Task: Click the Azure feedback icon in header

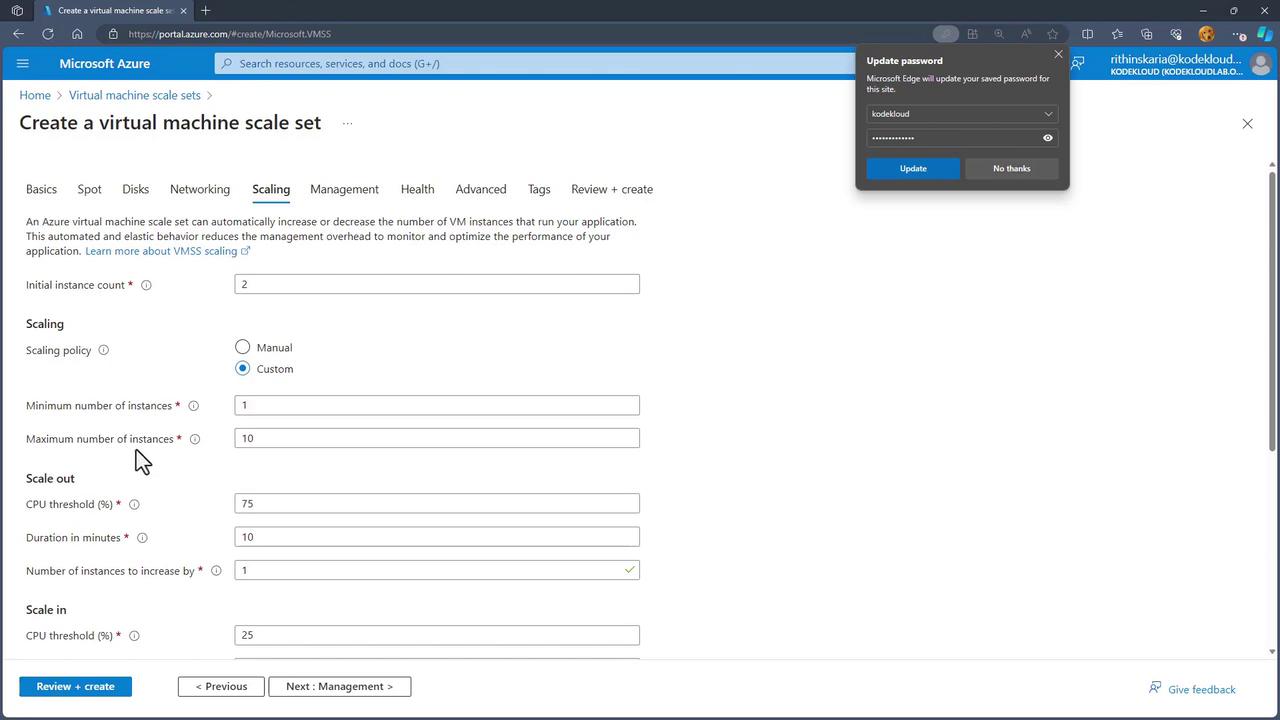Action: pos(1078,63)
